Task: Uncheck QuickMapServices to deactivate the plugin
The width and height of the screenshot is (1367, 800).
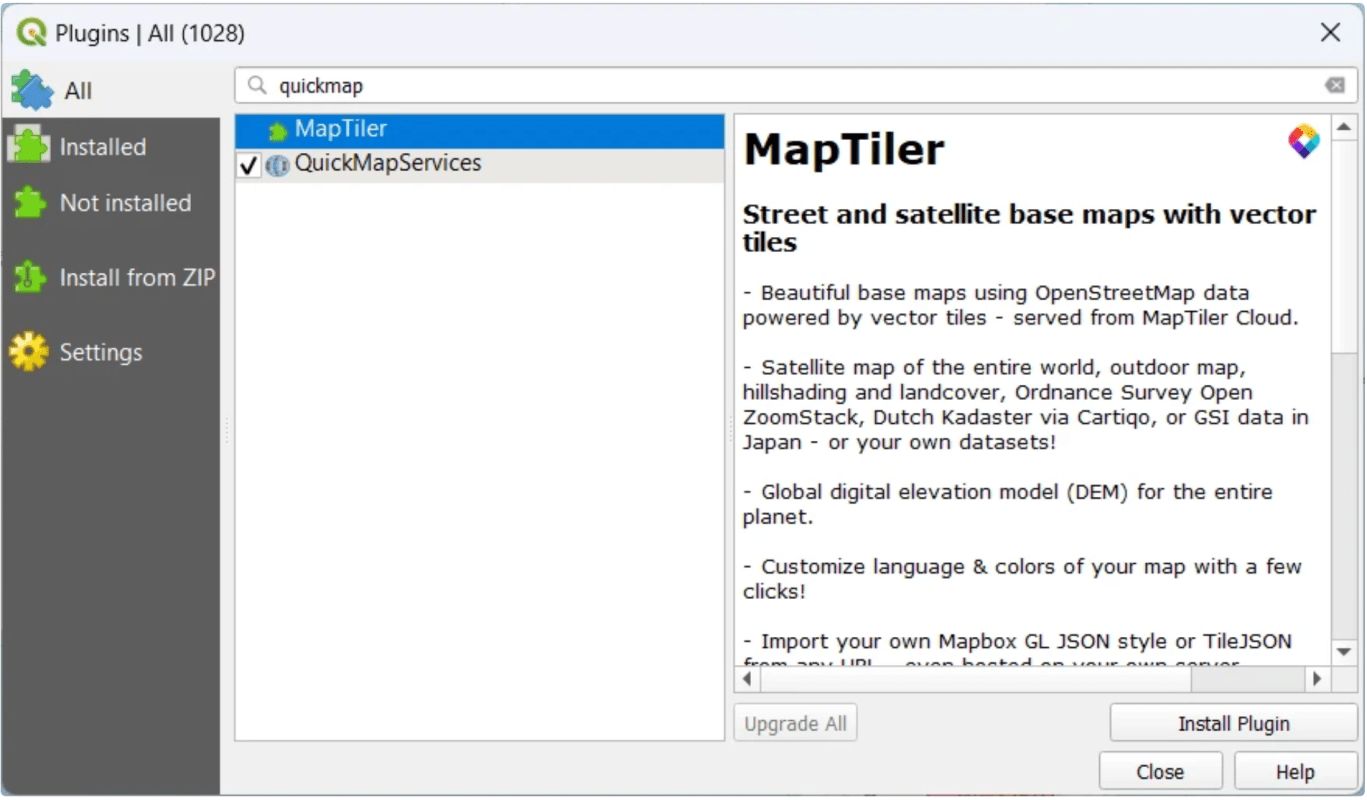Action: pyautogui.click(x=247, y=165)
